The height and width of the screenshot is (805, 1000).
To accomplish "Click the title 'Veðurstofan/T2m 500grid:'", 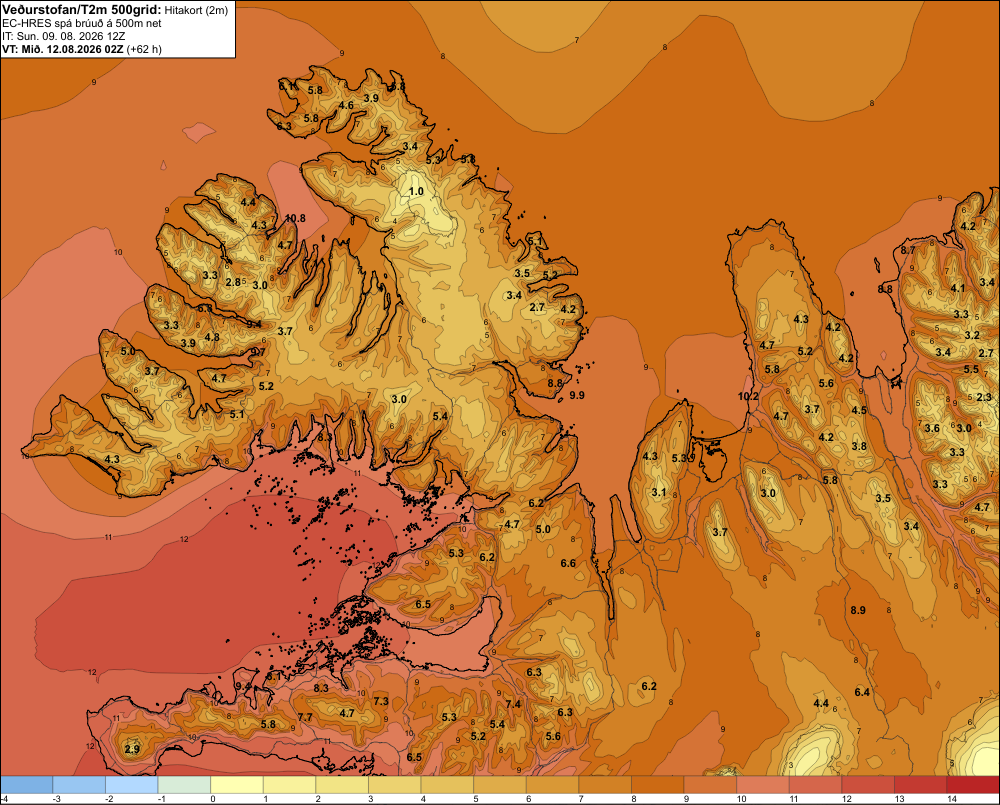I will [82, 10].
